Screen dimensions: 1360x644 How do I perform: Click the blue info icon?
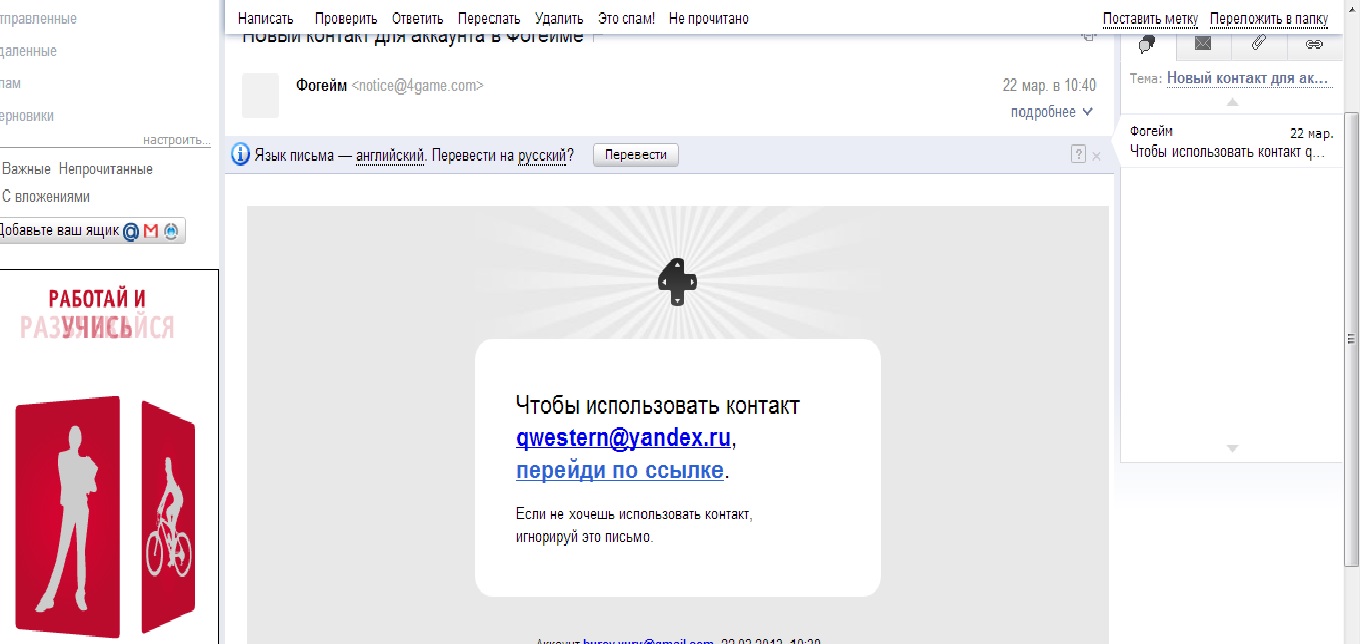(240, 155)
